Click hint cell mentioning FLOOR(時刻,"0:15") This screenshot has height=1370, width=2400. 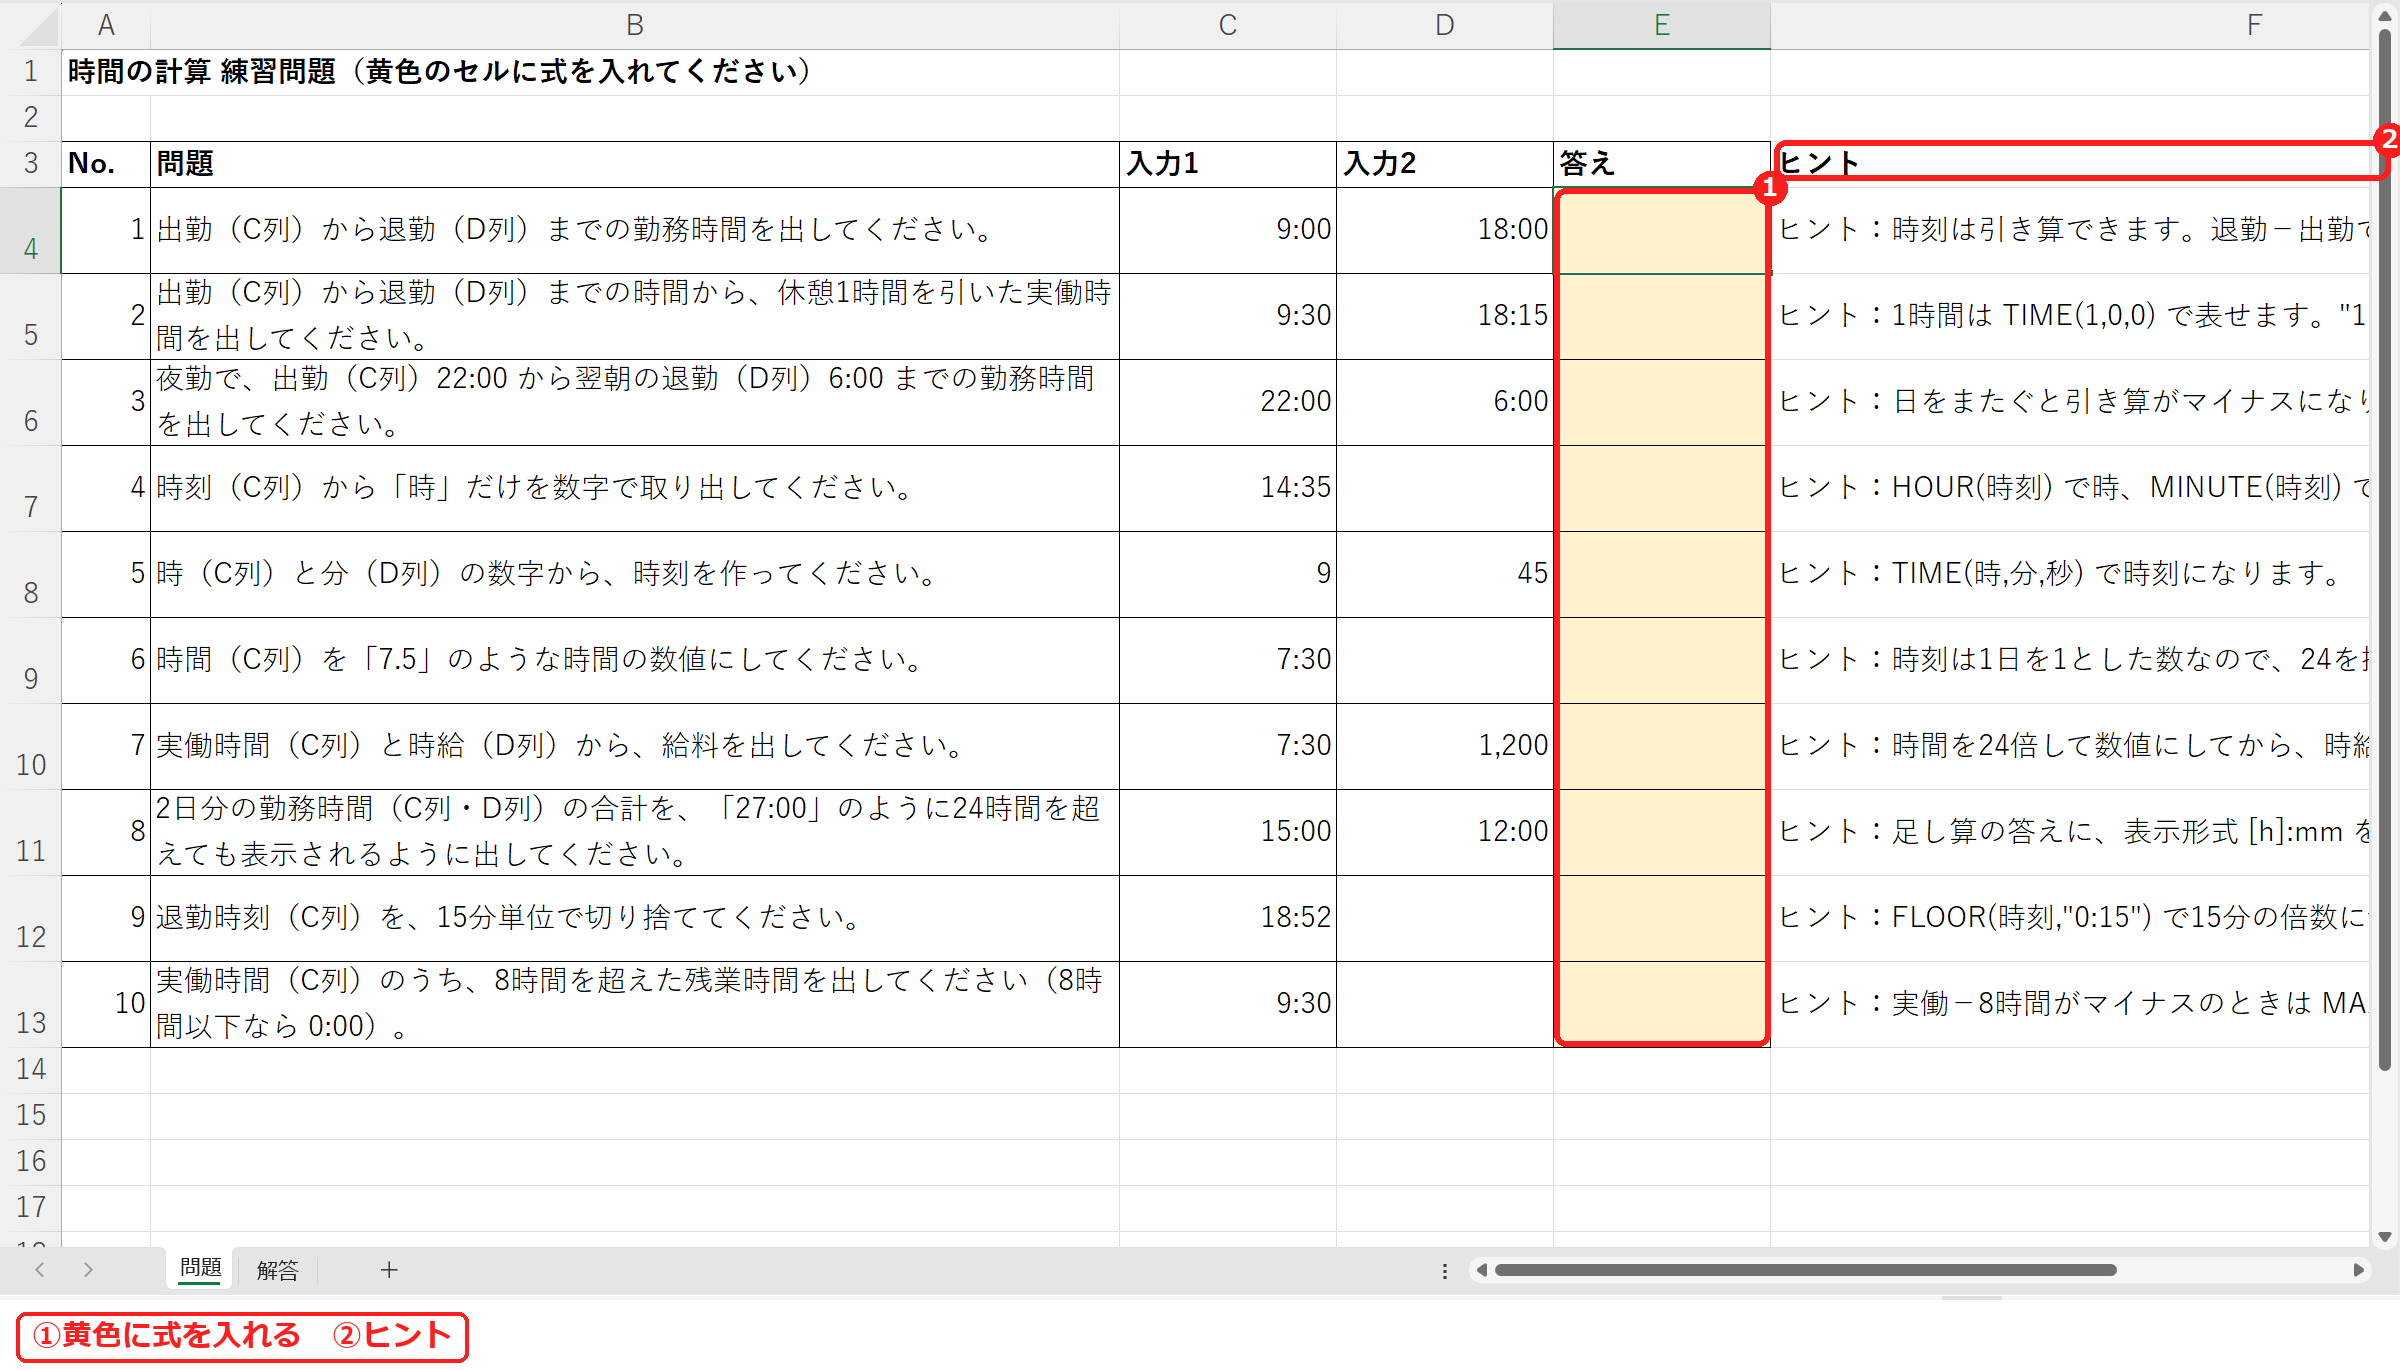coord(2070,919)
